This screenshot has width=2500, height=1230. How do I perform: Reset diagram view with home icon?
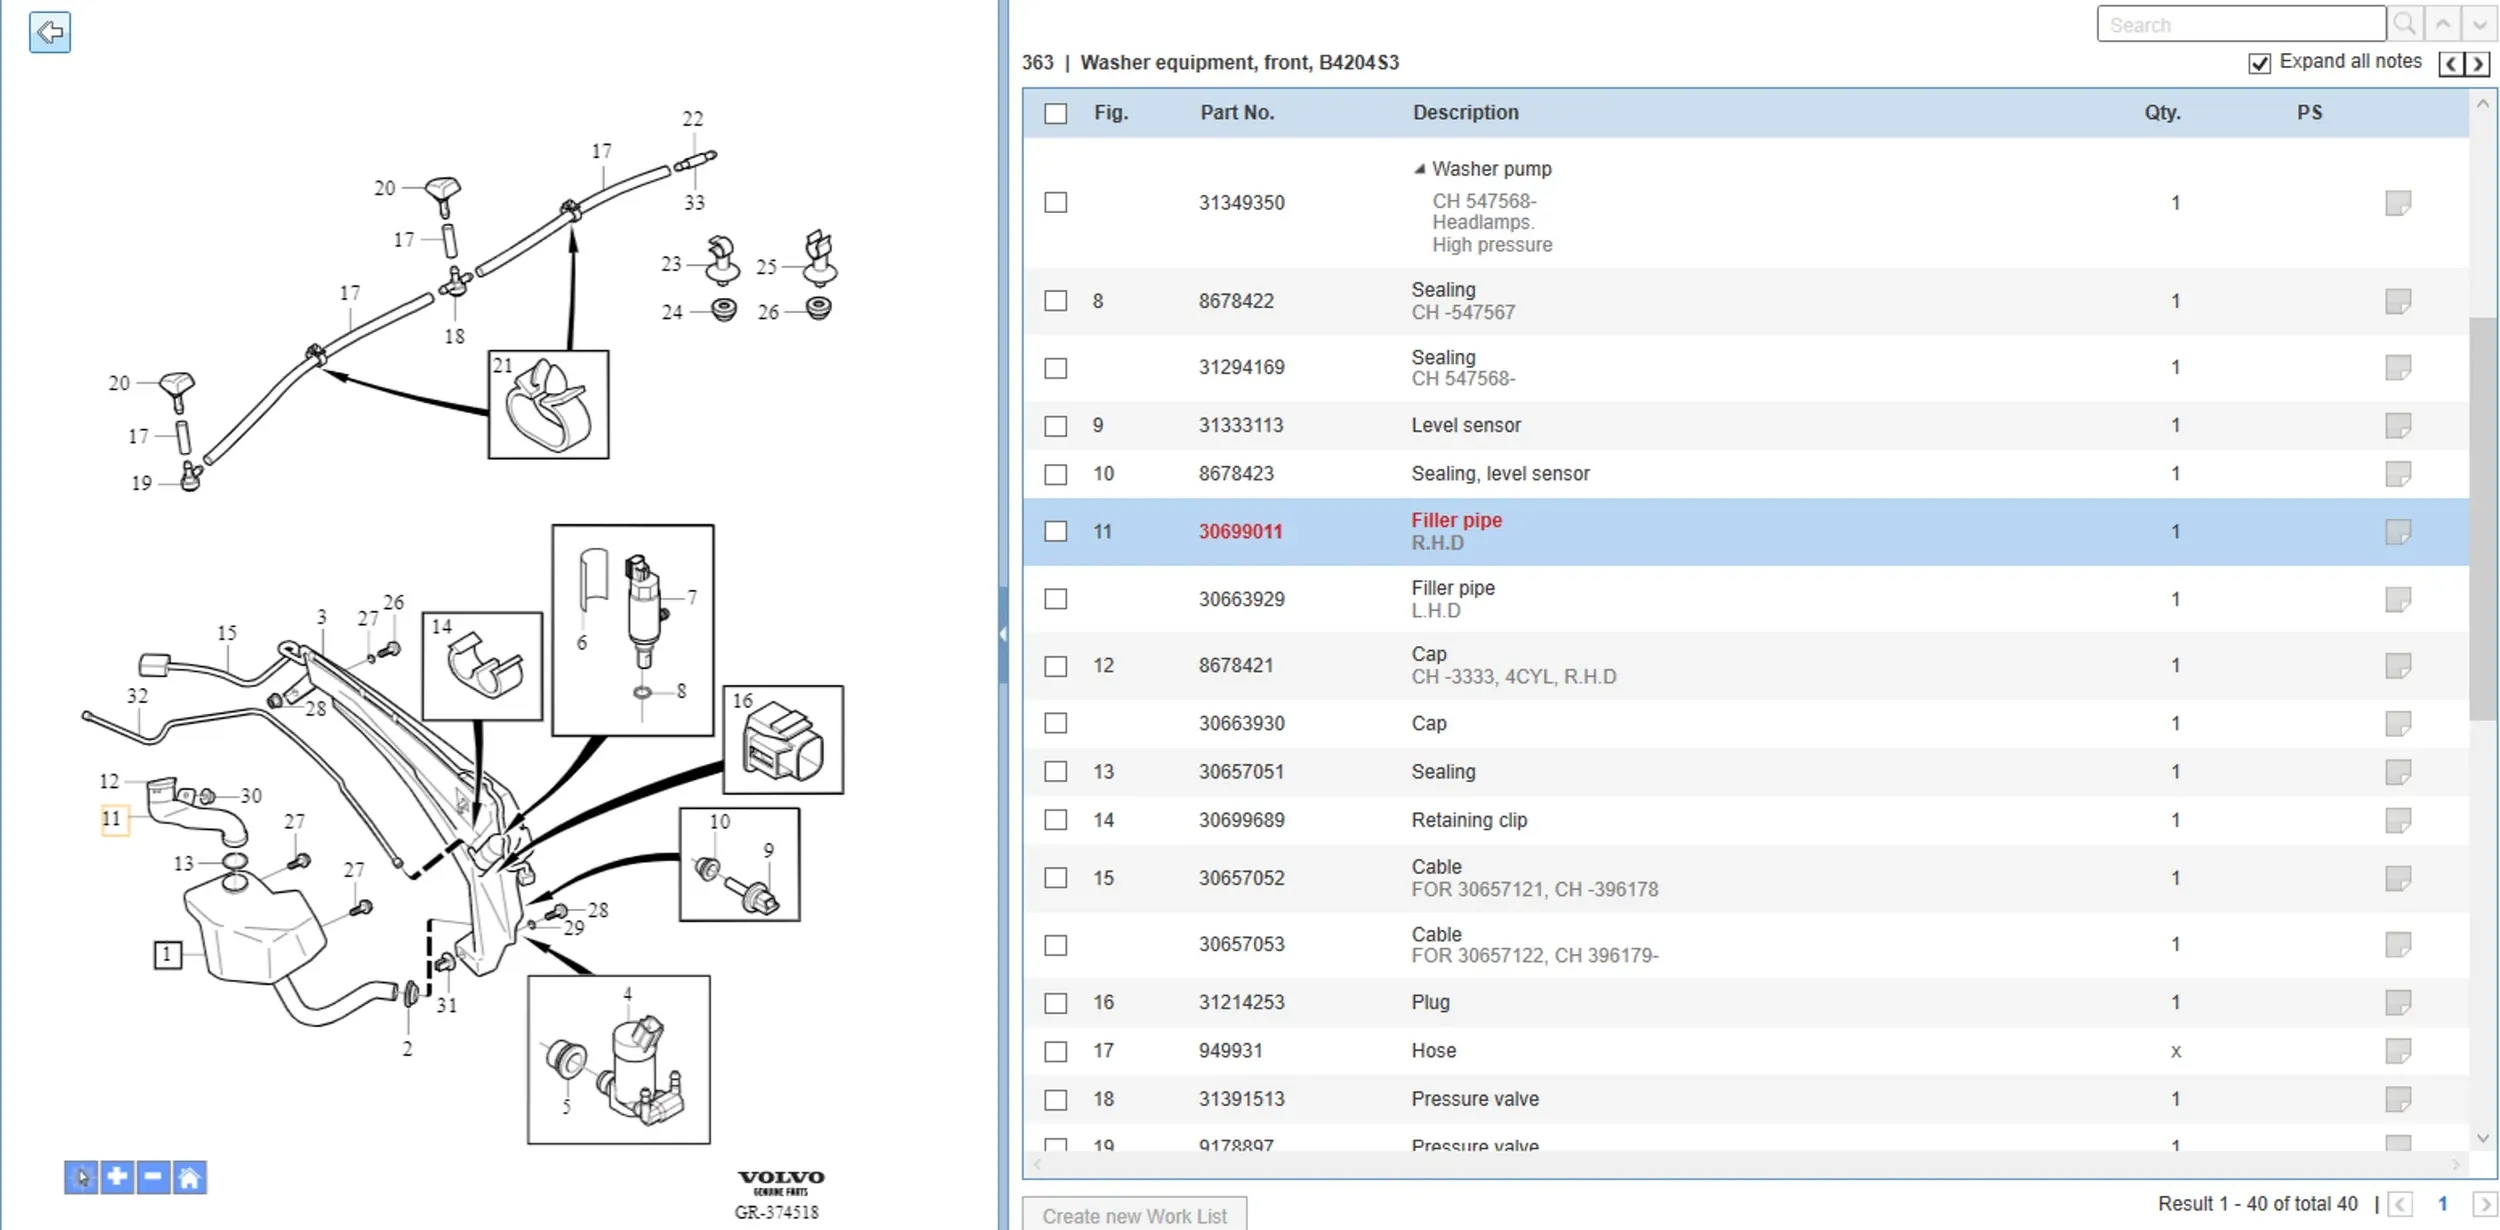tap(189, 1177)
